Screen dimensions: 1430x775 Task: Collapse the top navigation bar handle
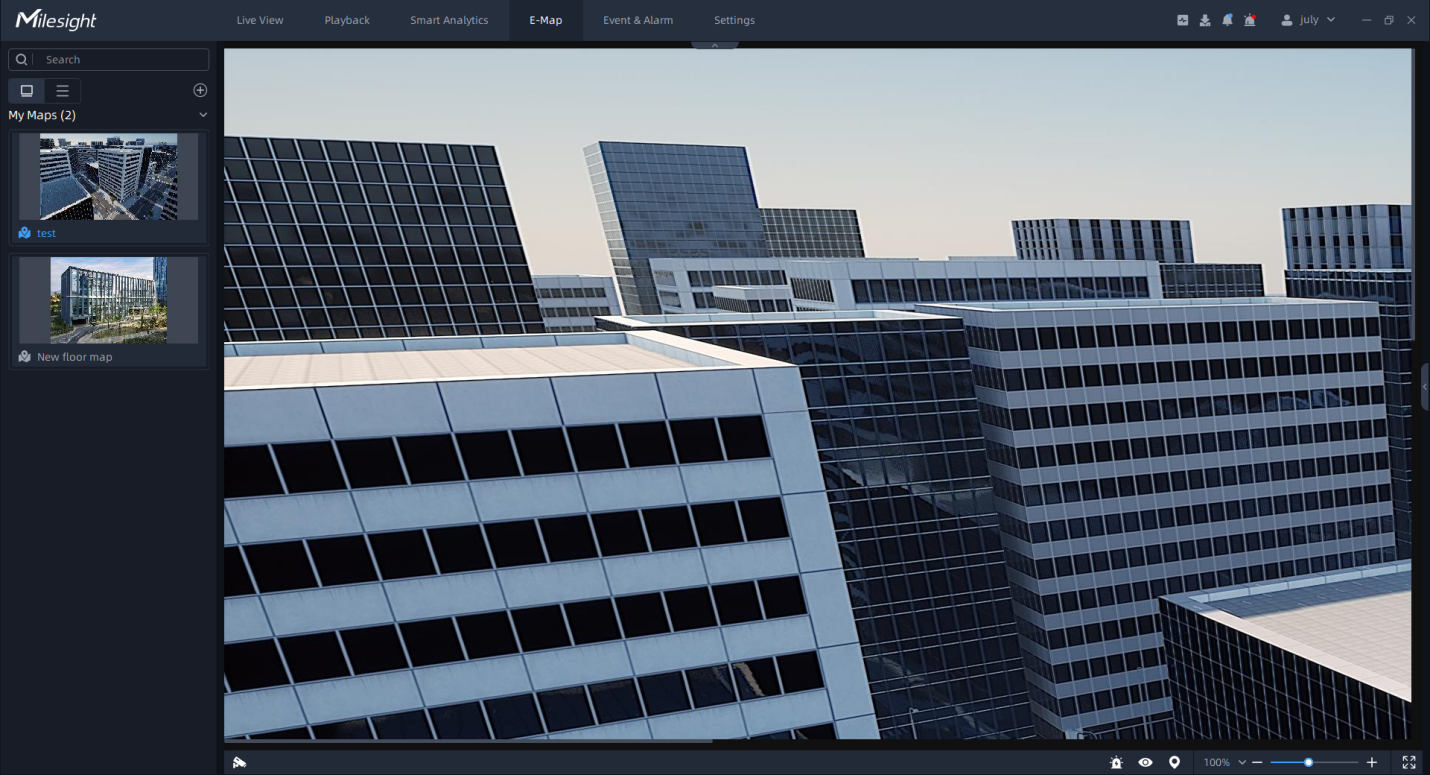715,45
